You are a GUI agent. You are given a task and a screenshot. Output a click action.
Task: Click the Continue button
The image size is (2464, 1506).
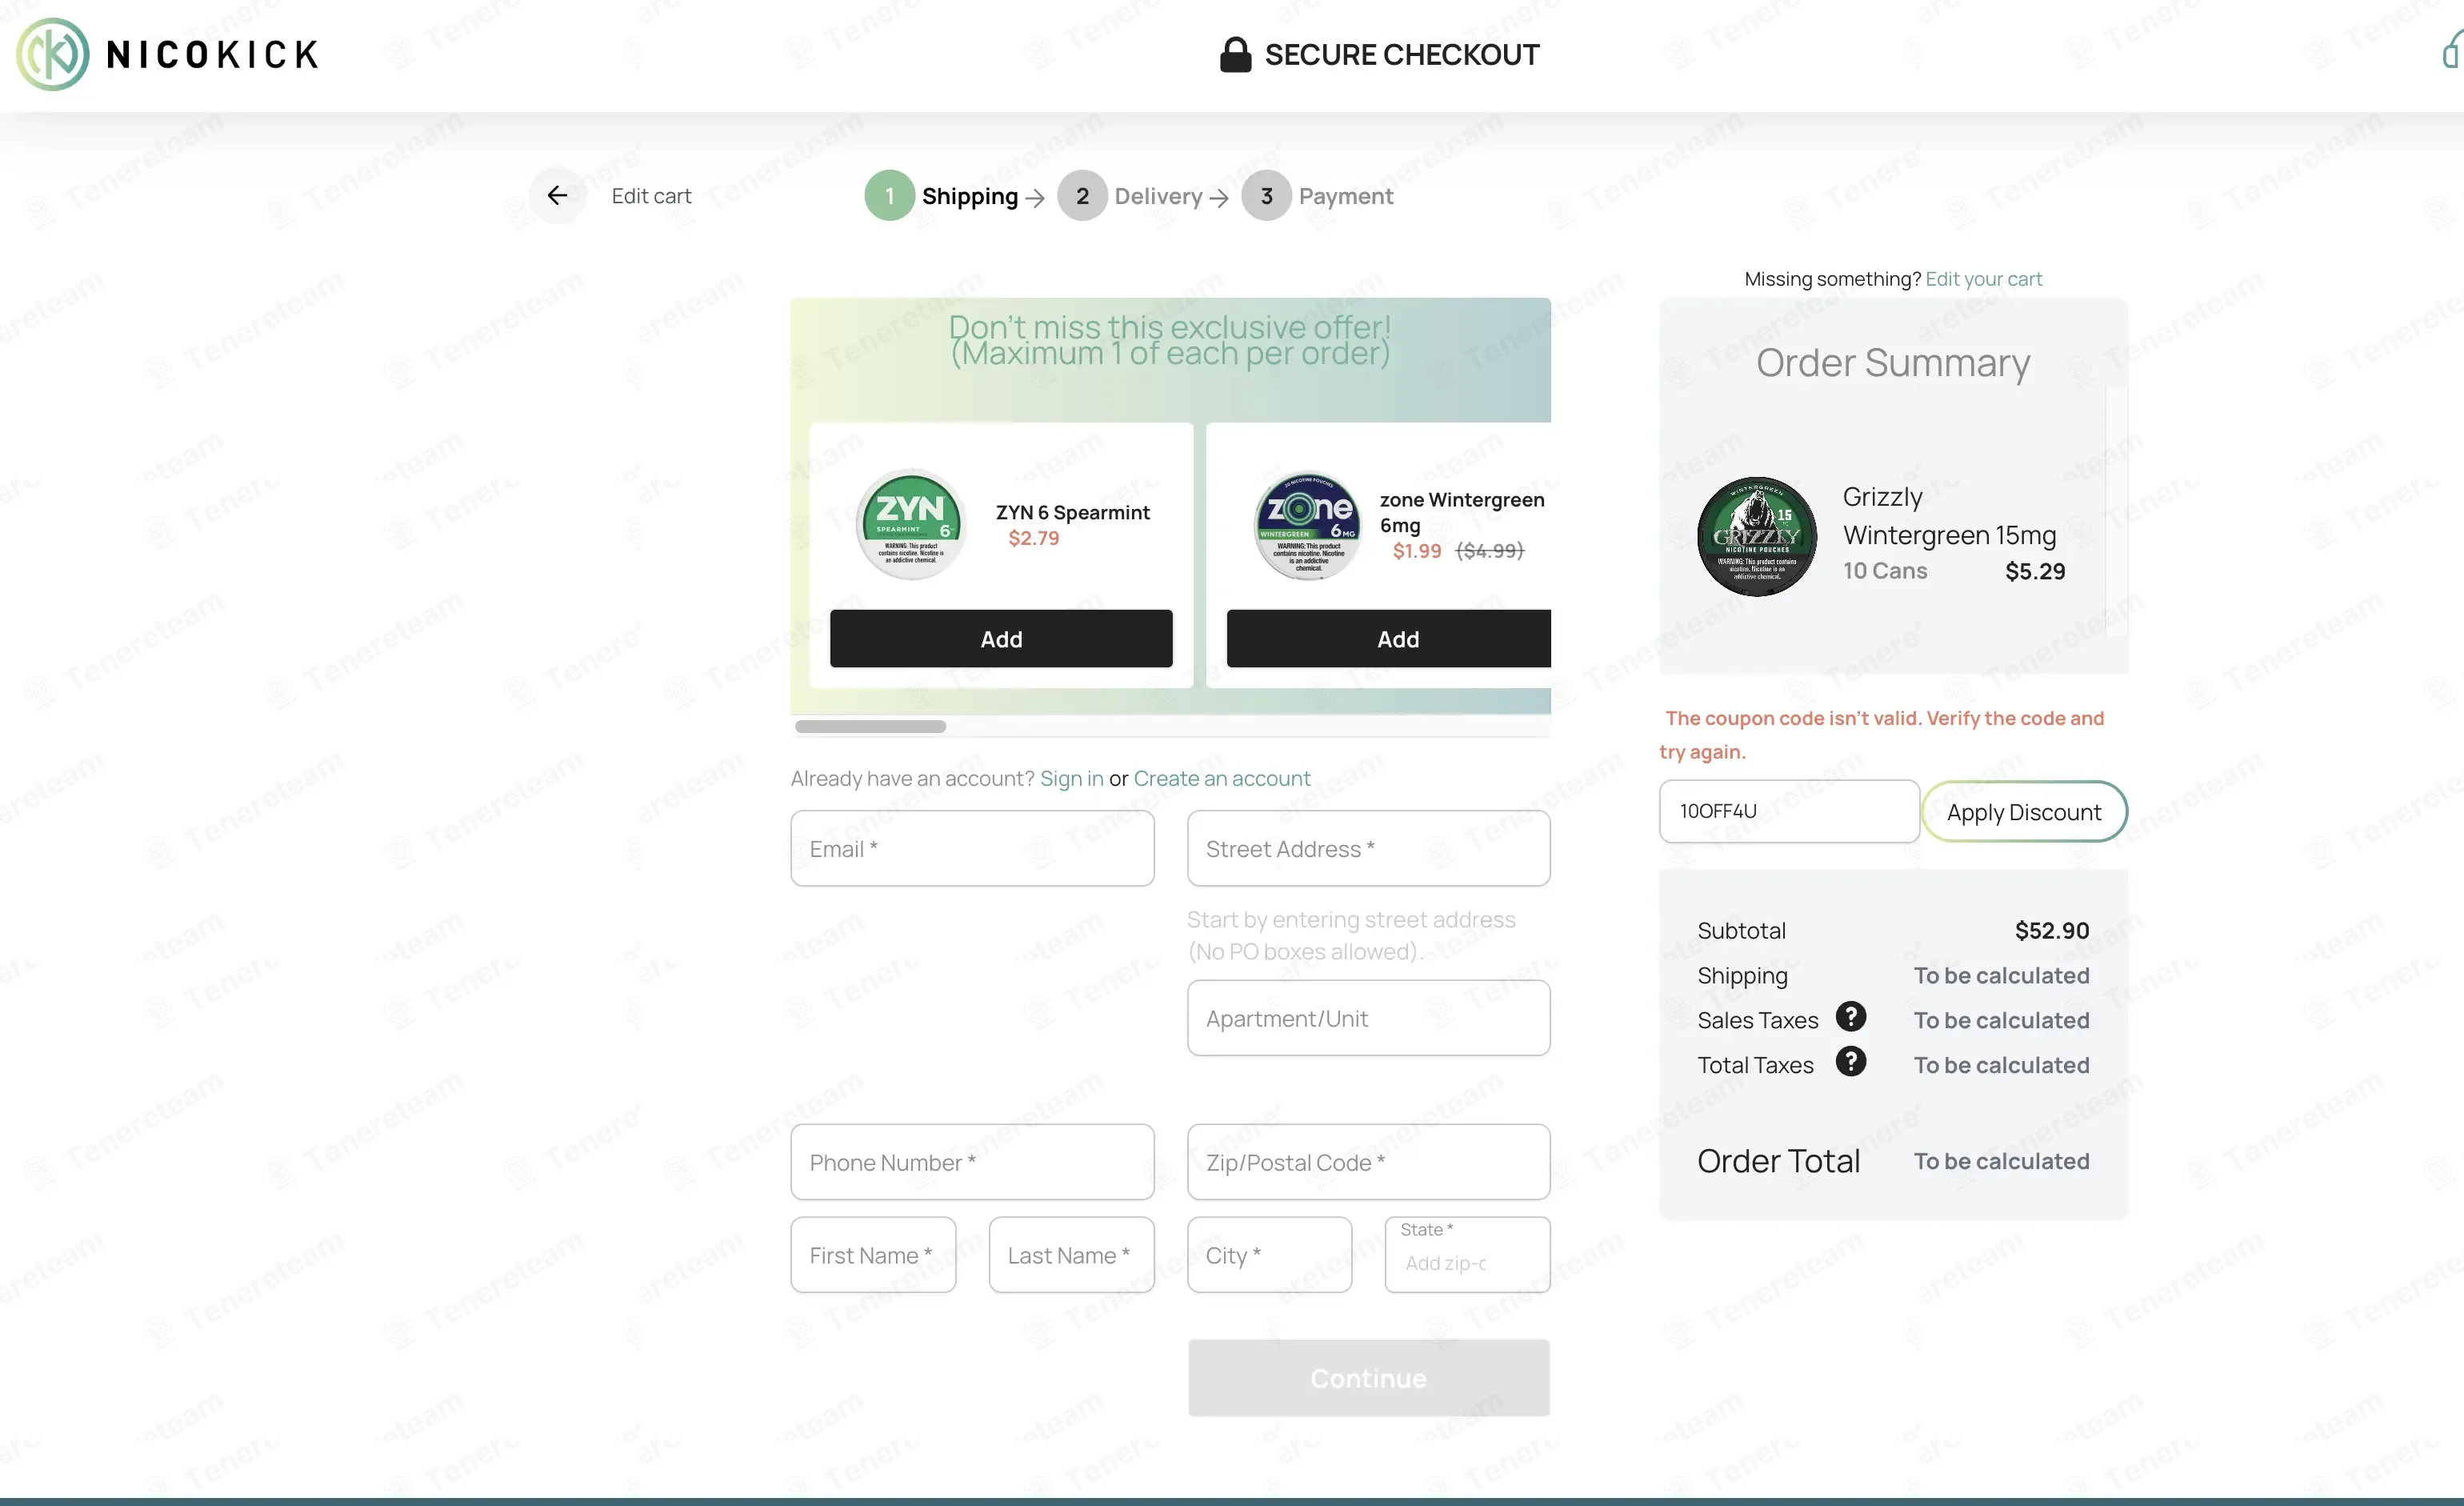[1368, 1378]
